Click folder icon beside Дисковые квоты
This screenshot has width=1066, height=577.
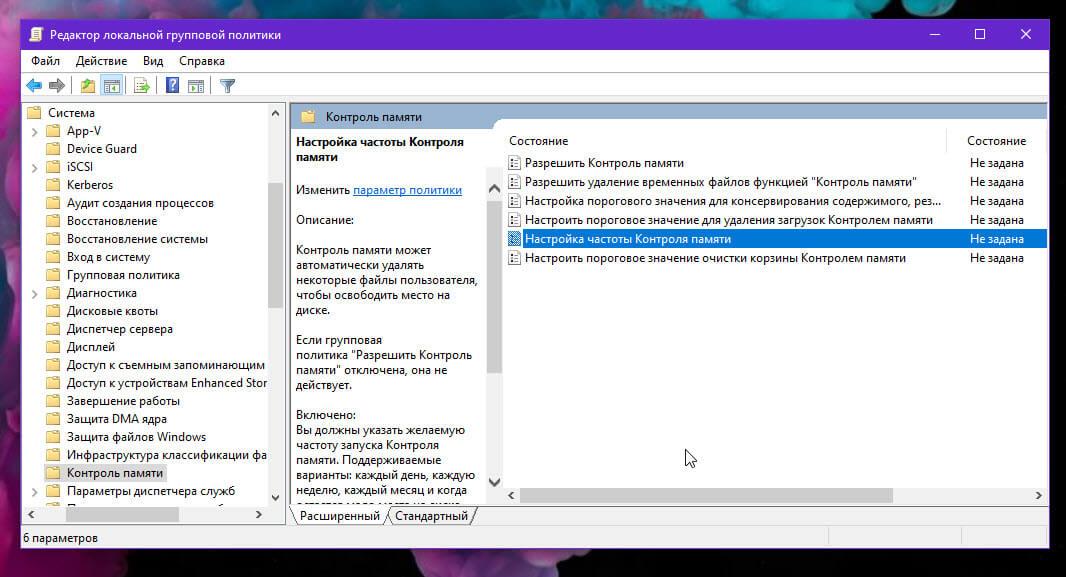(53, 311)
